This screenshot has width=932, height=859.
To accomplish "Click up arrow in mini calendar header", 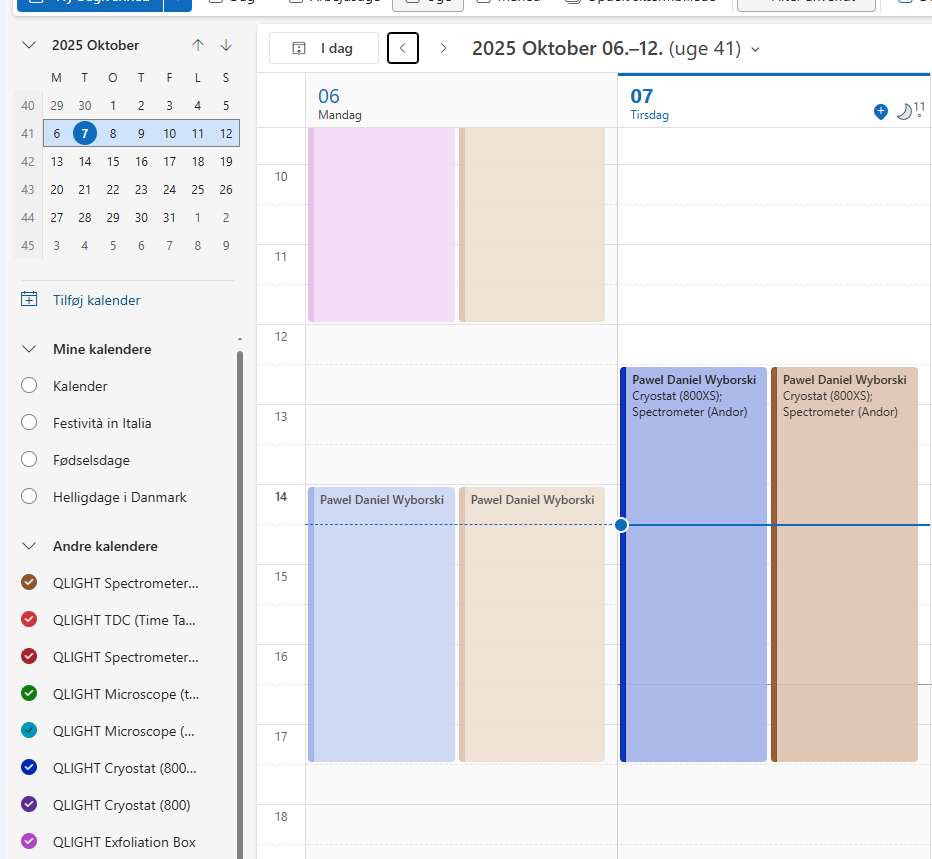I will click(x=198, y=45).
